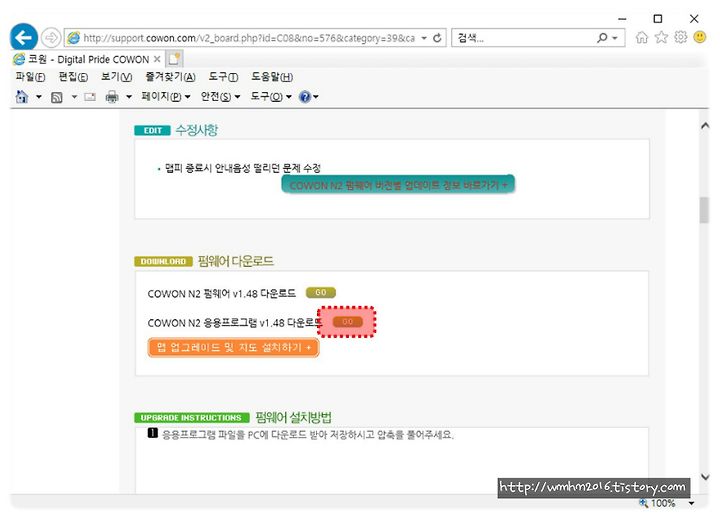The height and width of the screenshot is (519, 720).
Task: Open the Home icon at top right
Action: coord(641,37)
